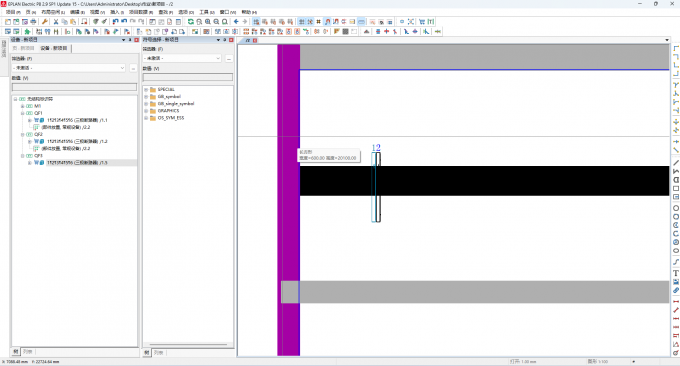The image size is (680, 366).
Task: Open device navigator panel dropdown arrow
Action: 124,40
